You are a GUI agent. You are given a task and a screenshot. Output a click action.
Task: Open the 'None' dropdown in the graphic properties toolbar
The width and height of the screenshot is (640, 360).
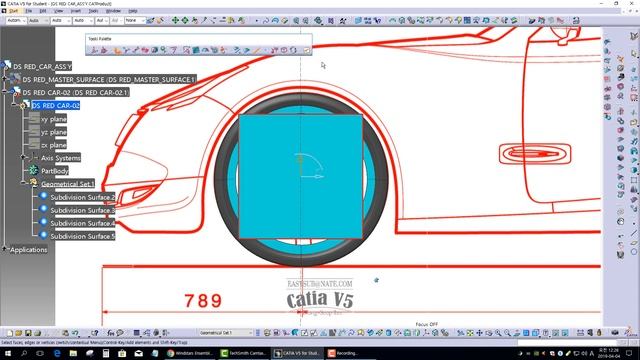point(135,20)
